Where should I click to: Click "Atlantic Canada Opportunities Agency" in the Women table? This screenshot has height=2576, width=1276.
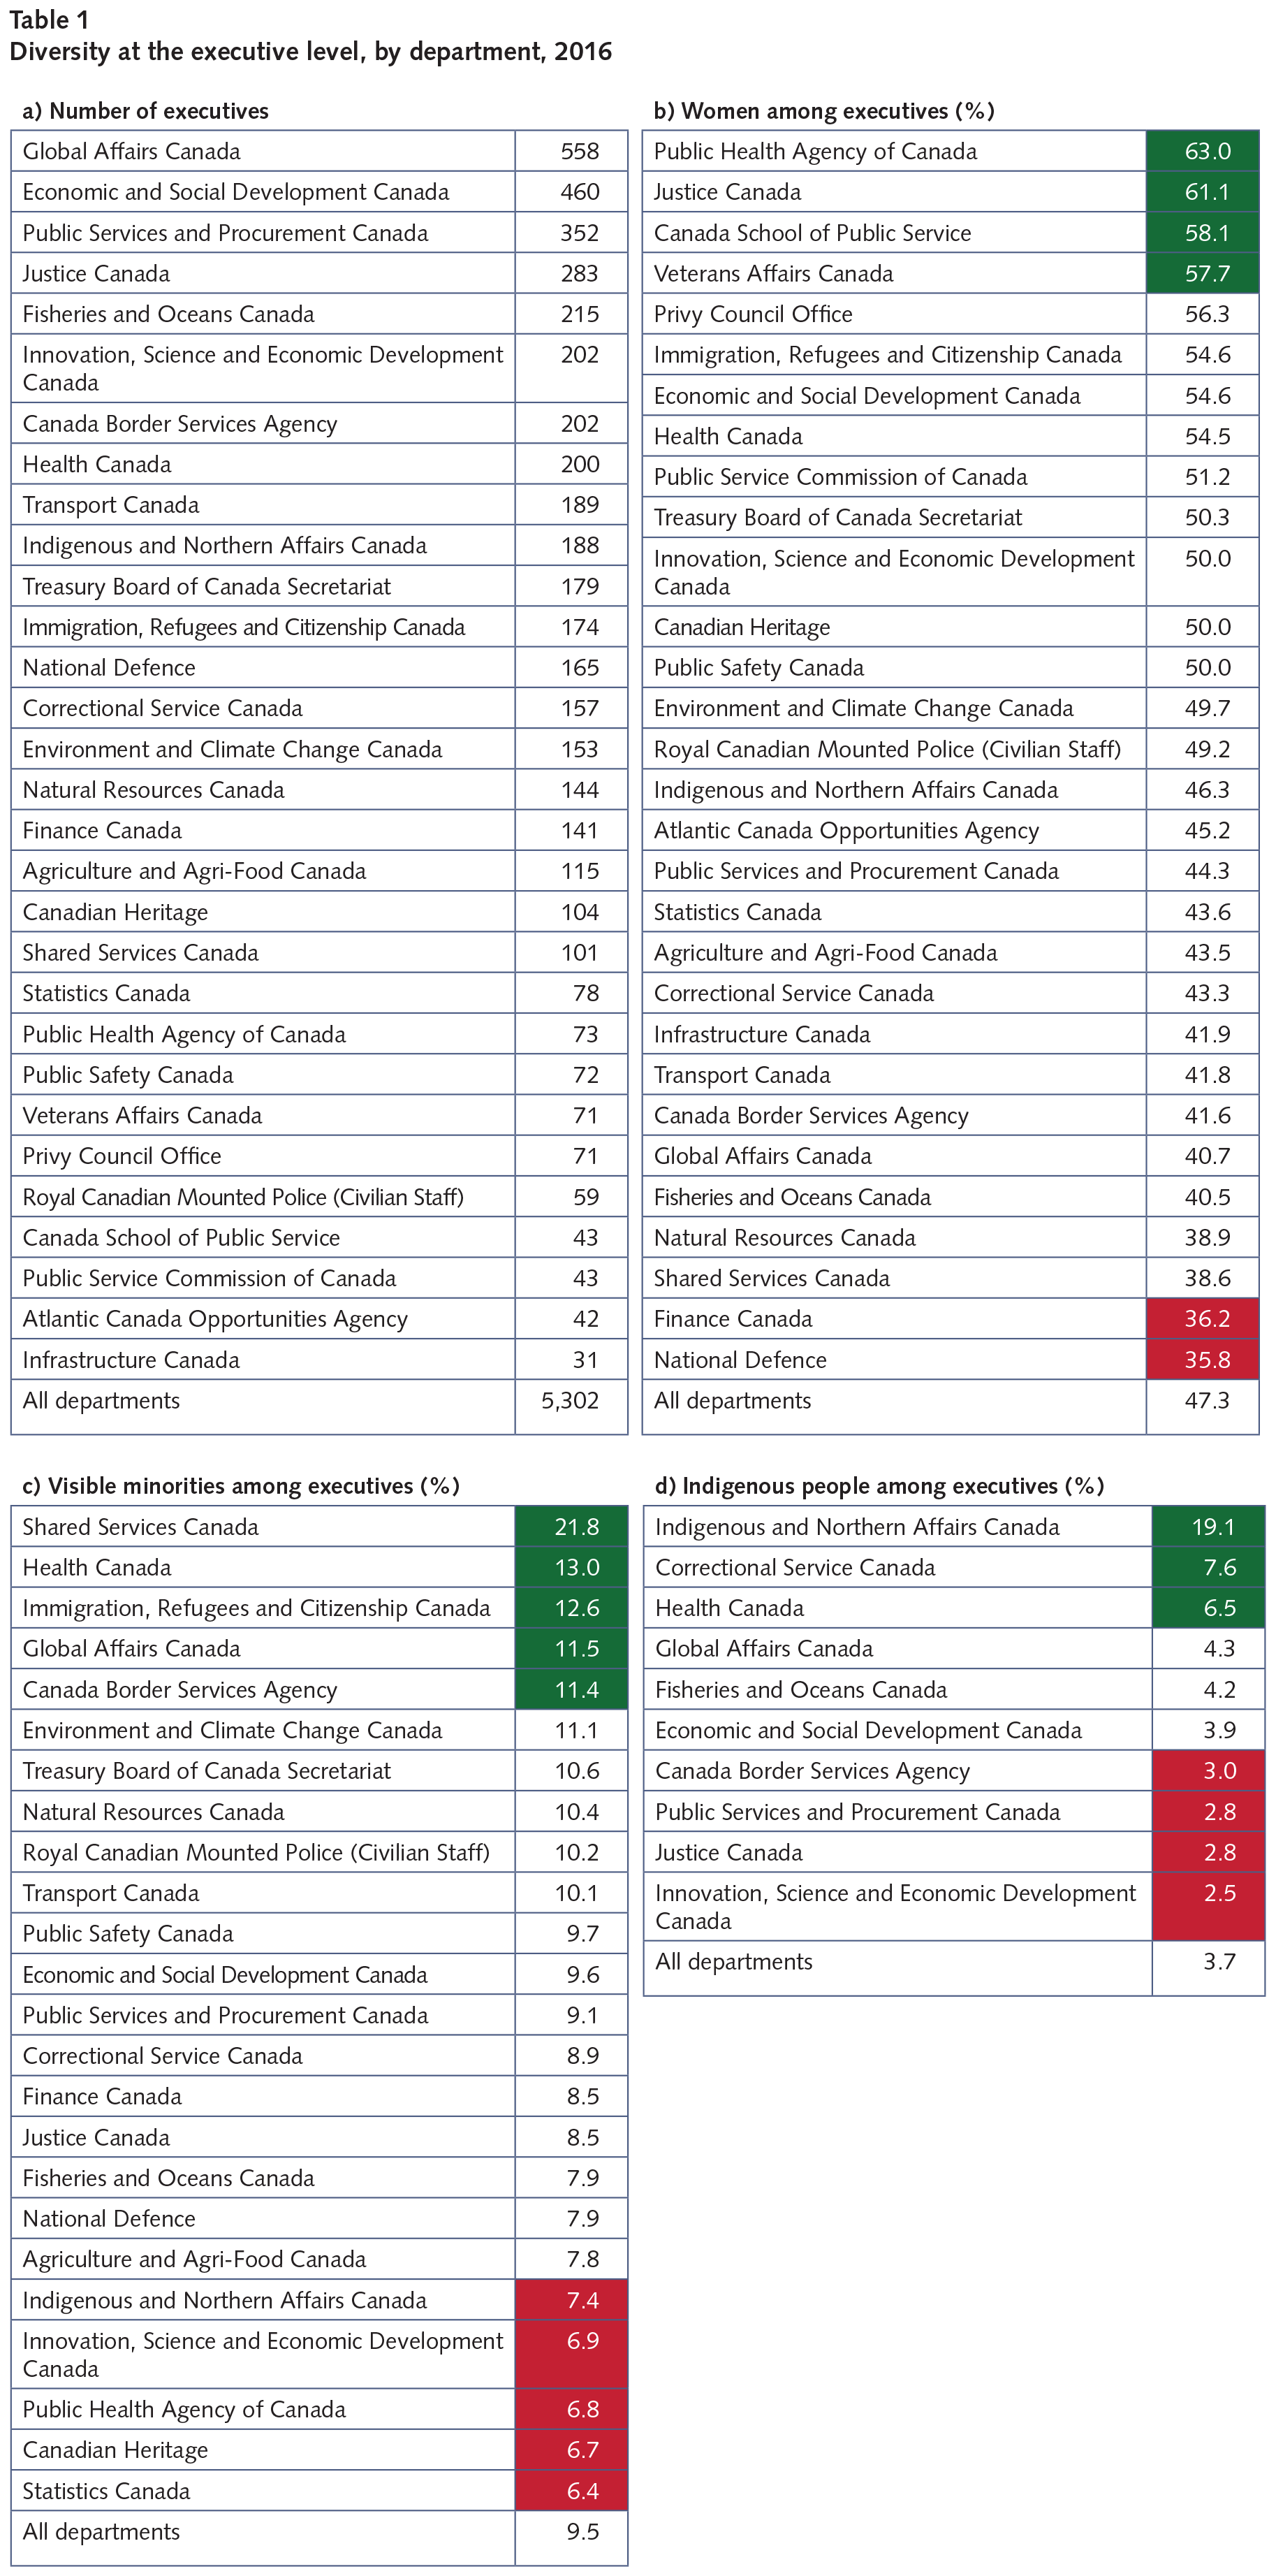coord(847,831)
